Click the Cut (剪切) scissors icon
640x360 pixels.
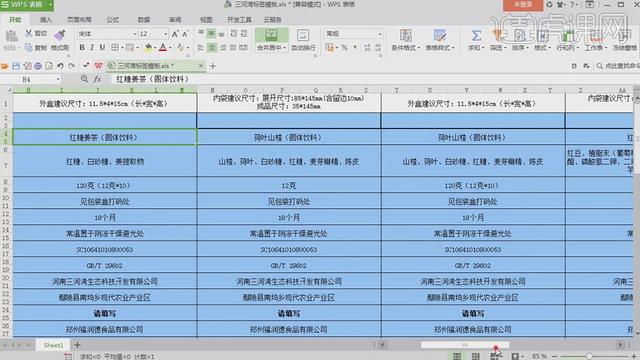coord(29,33)
